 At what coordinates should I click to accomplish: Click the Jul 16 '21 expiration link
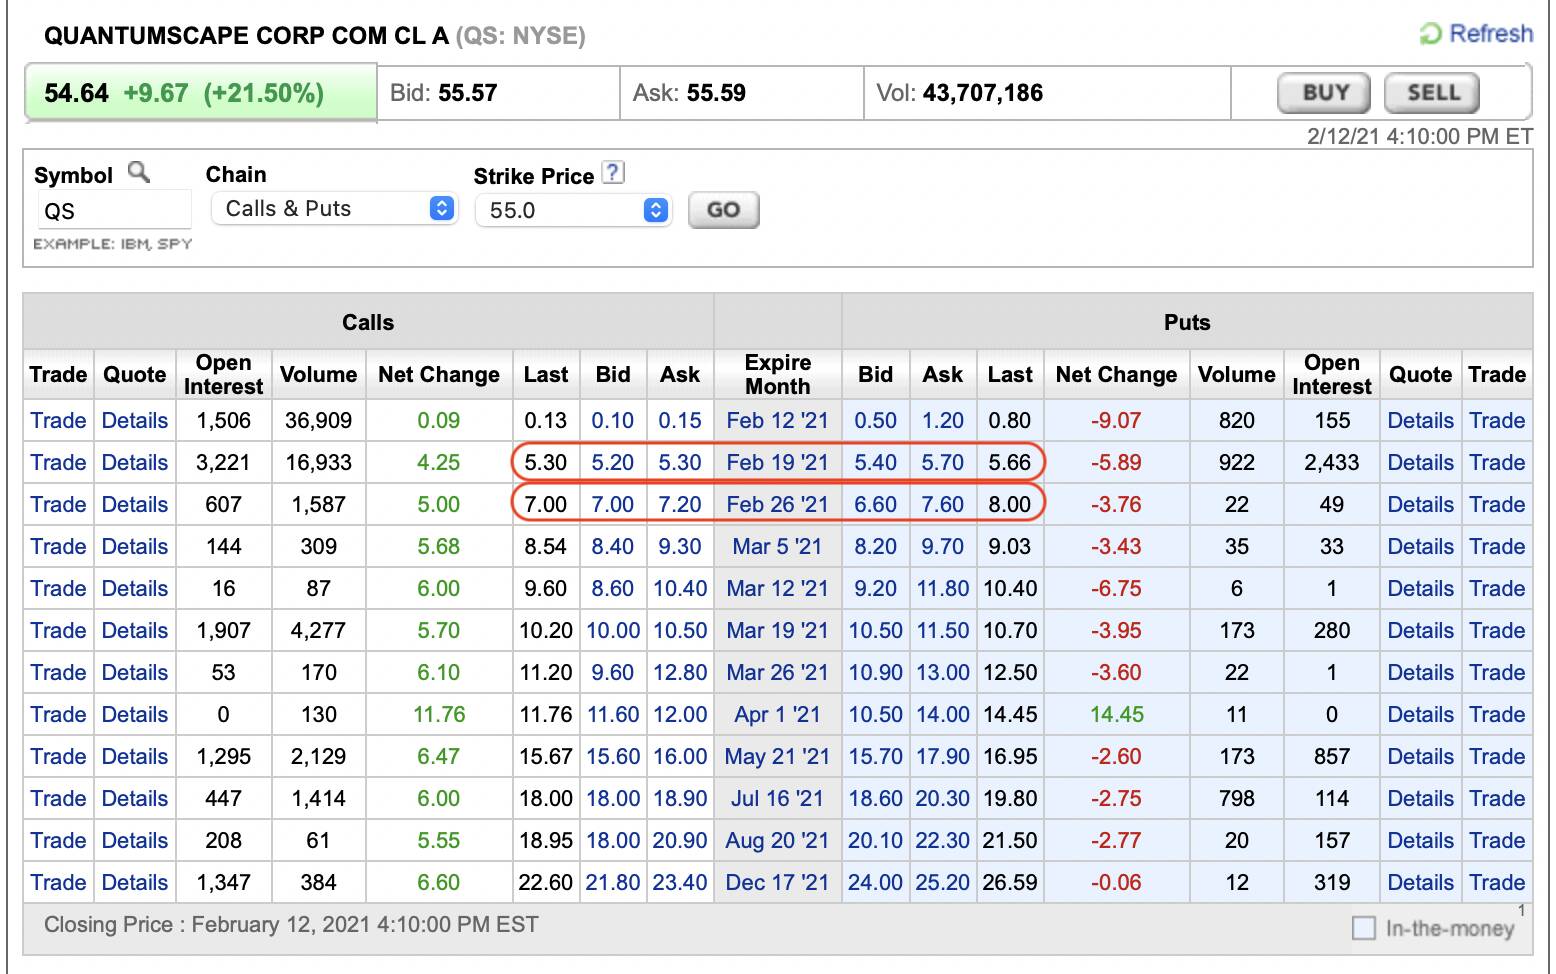pos(777,798)
